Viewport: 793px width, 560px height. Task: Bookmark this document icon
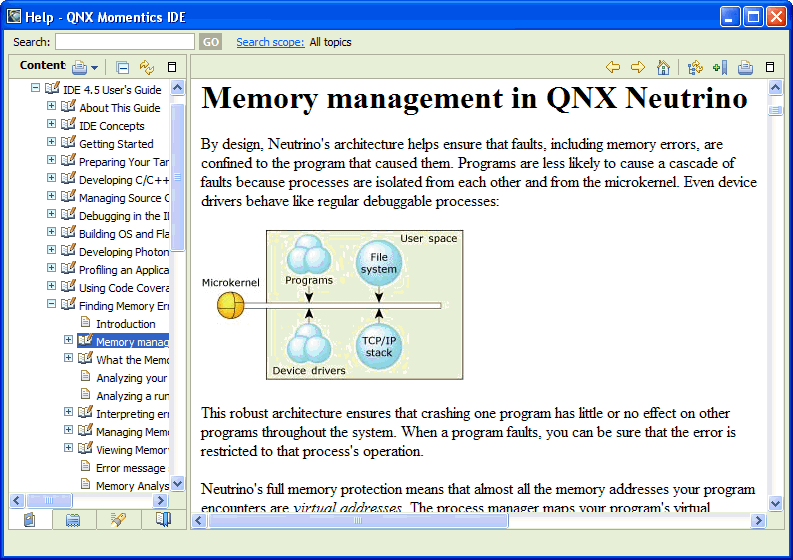coord(719,68)
